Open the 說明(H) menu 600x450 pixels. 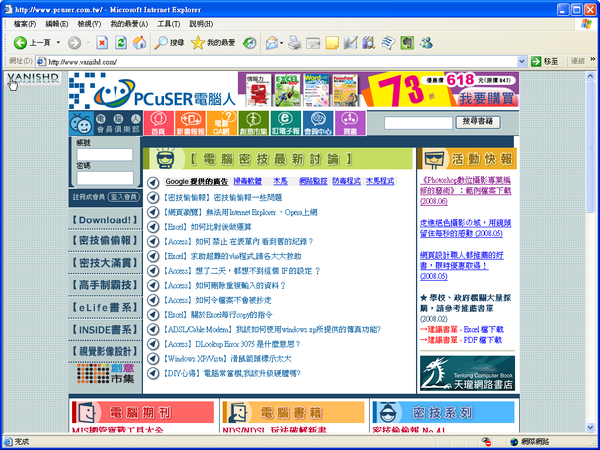[201, 24]
